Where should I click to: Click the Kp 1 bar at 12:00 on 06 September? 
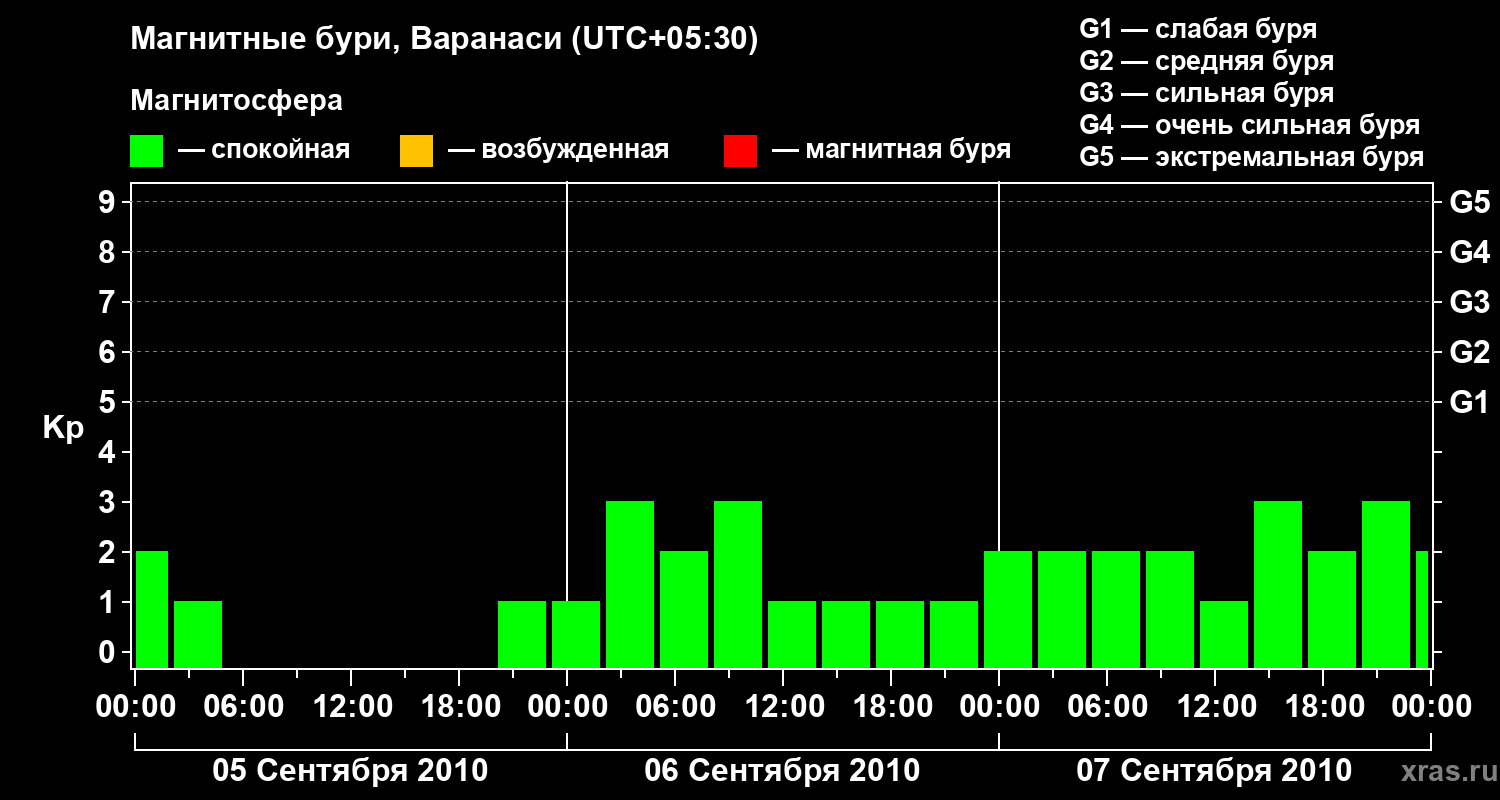[x=792, y=635]
